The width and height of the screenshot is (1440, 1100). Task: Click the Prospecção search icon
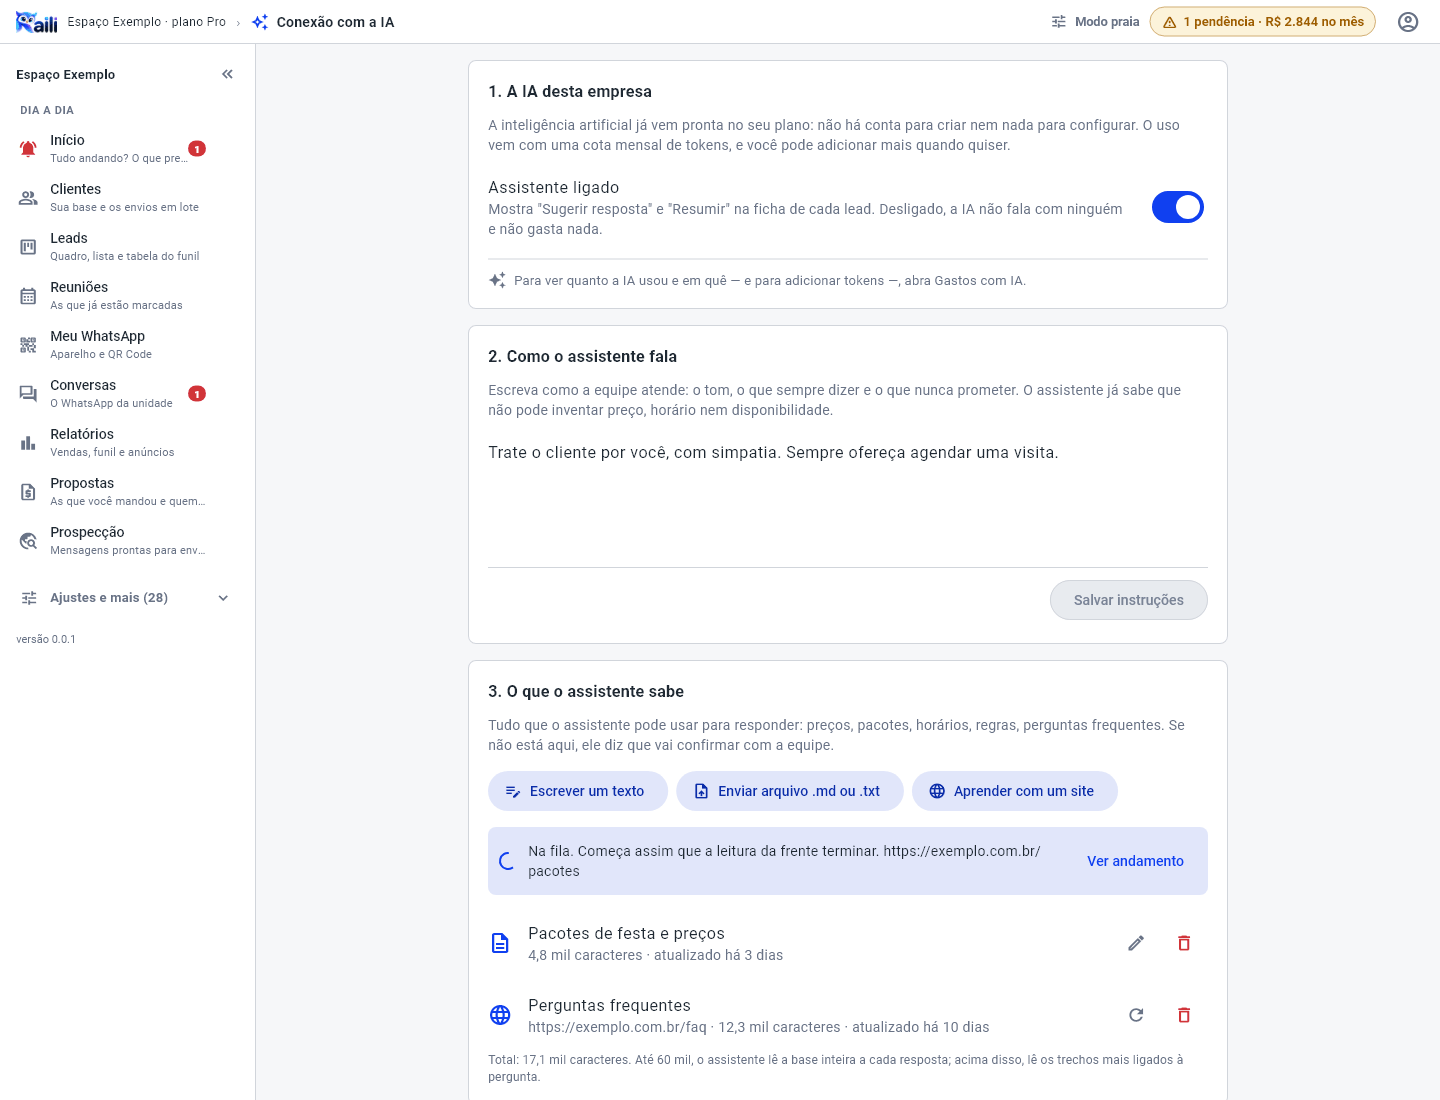28,541
